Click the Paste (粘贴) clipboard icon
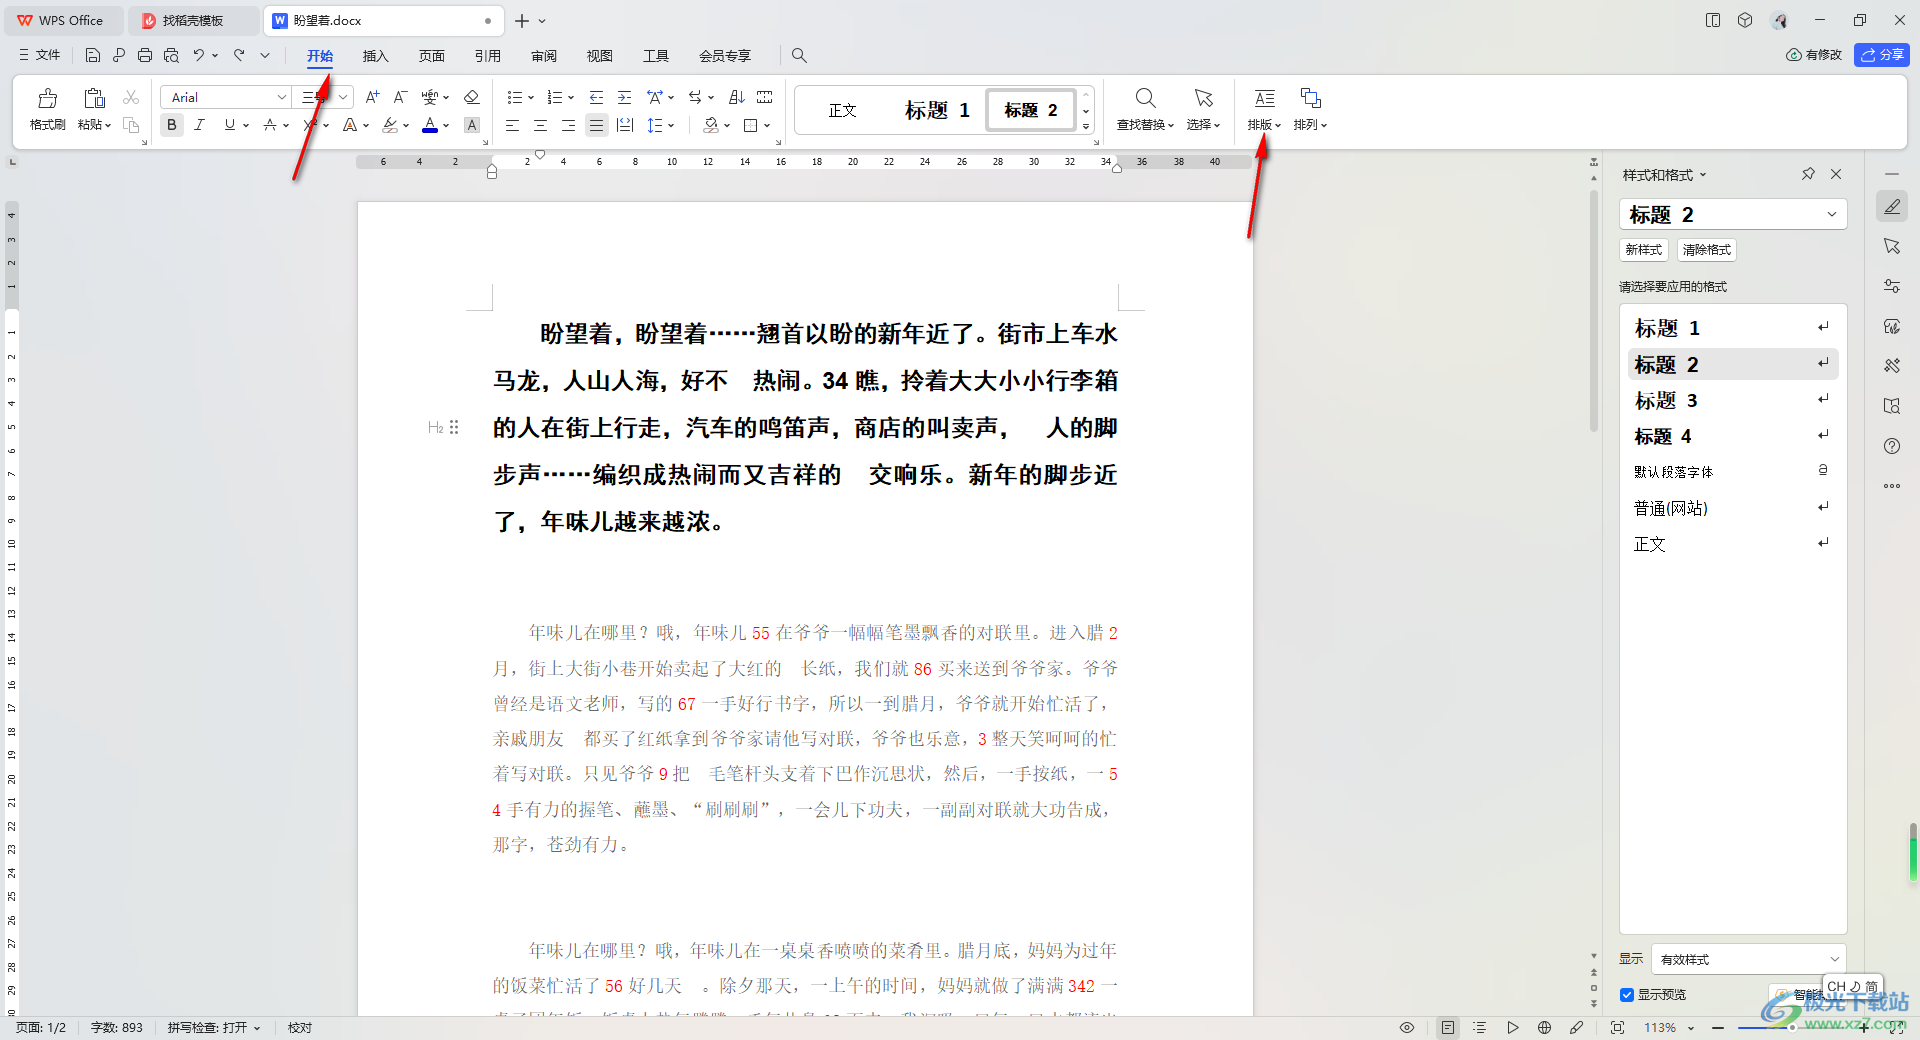1920x1040 pixels. pyautogui.click(x=94, y=98)
